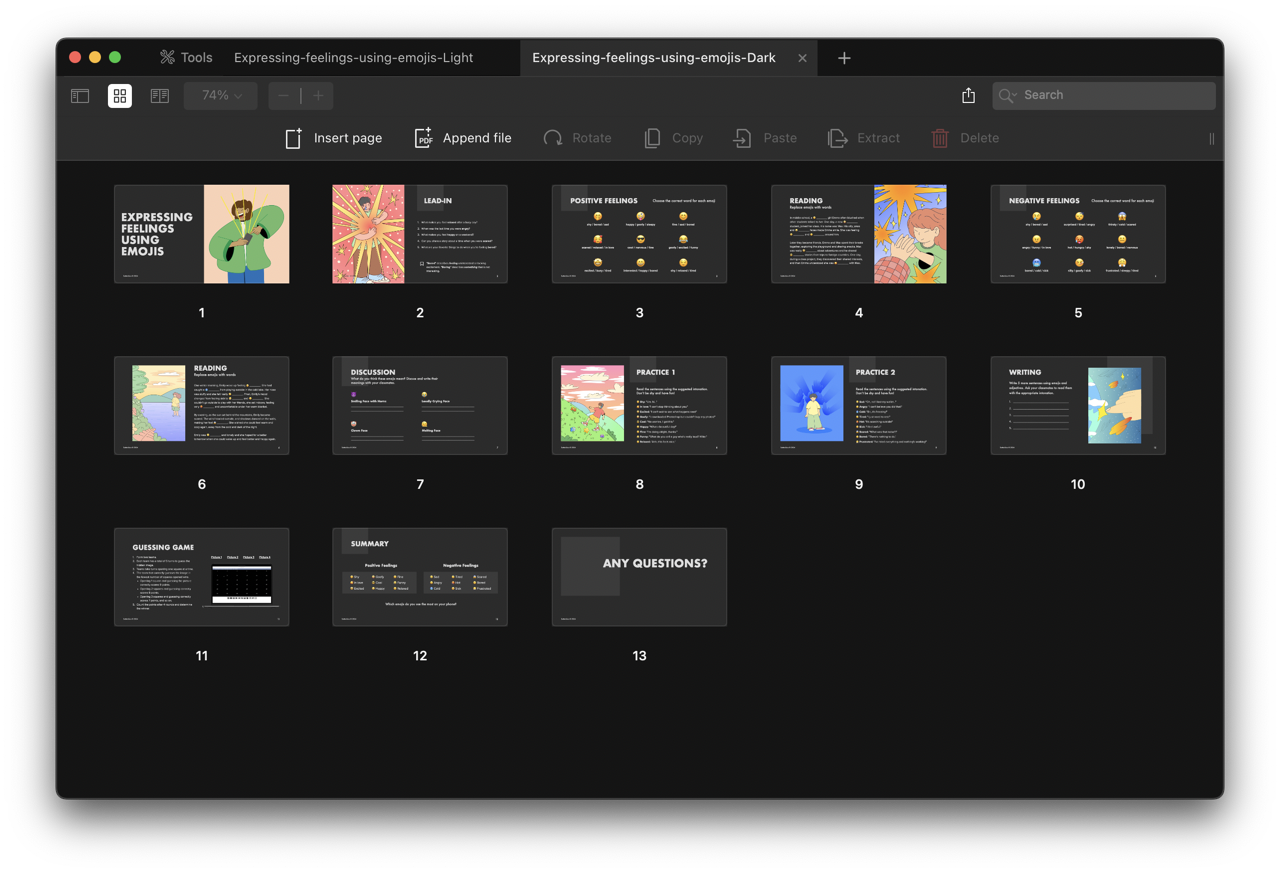Image resolution: width=1280 pixels, height=873 pixels.
Task: Expand the toolbar overflow handle at right
Action: (x=1211, y=139)
